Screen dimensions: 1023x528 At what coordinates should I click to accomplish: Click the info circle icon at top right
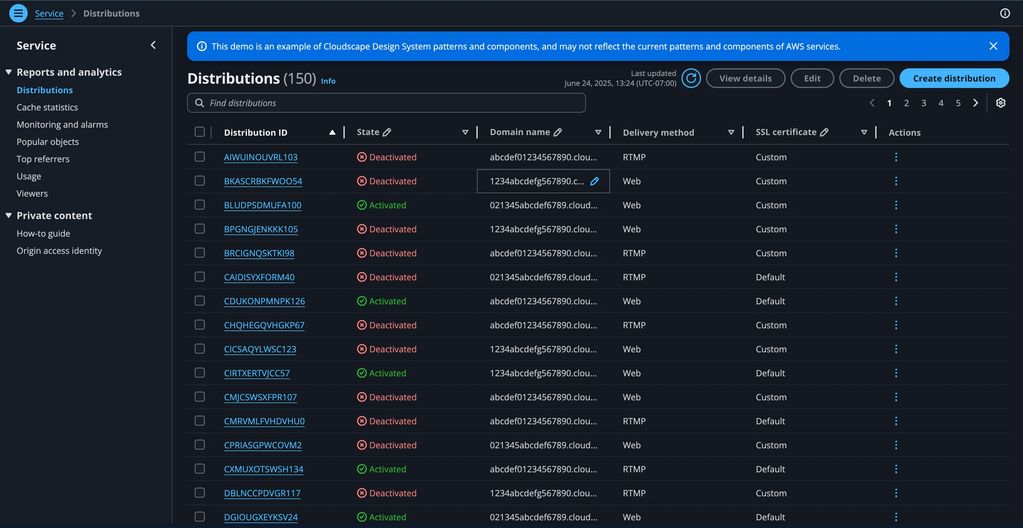(1005, 13)
